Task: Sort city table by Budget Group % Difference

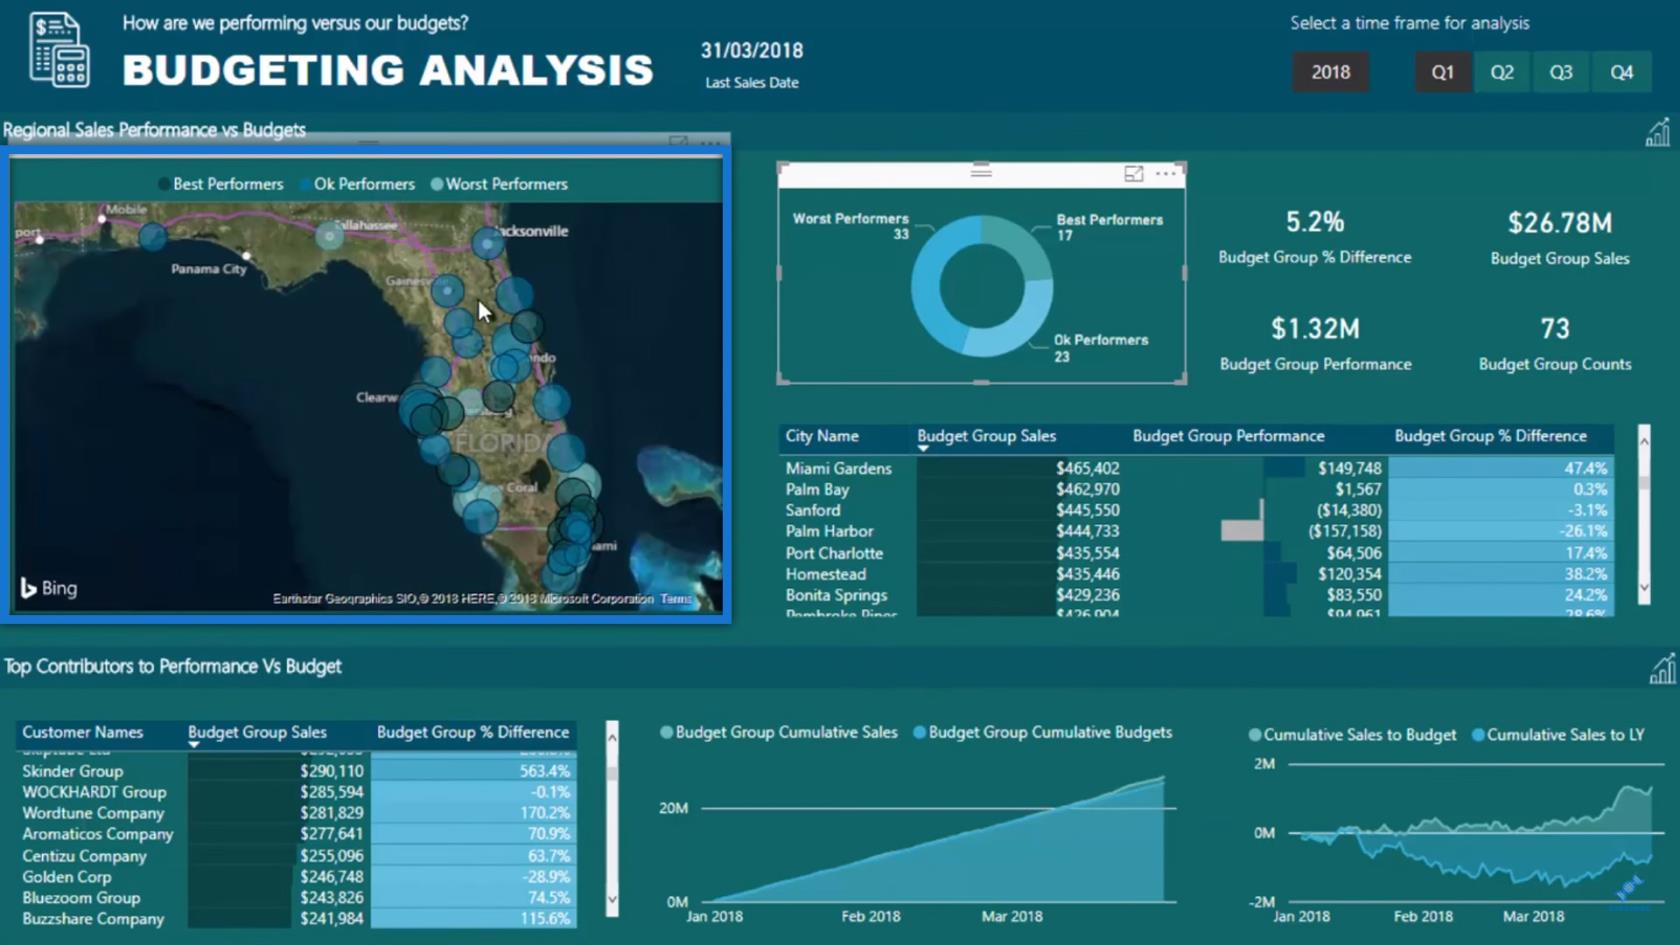Action: [x=1490, y=436]
